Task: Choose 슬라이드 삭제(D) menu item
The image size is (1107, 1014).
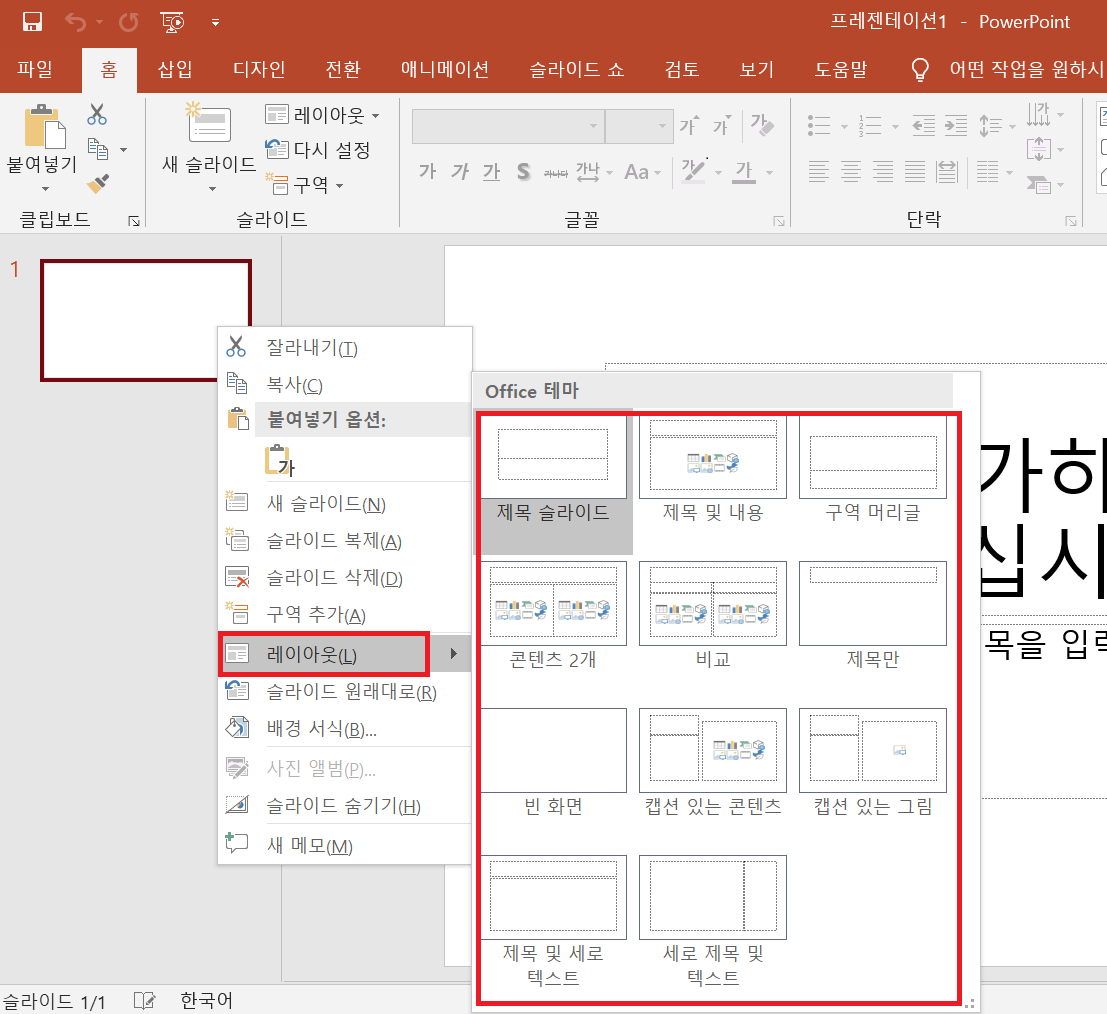Action: [345, 578]
